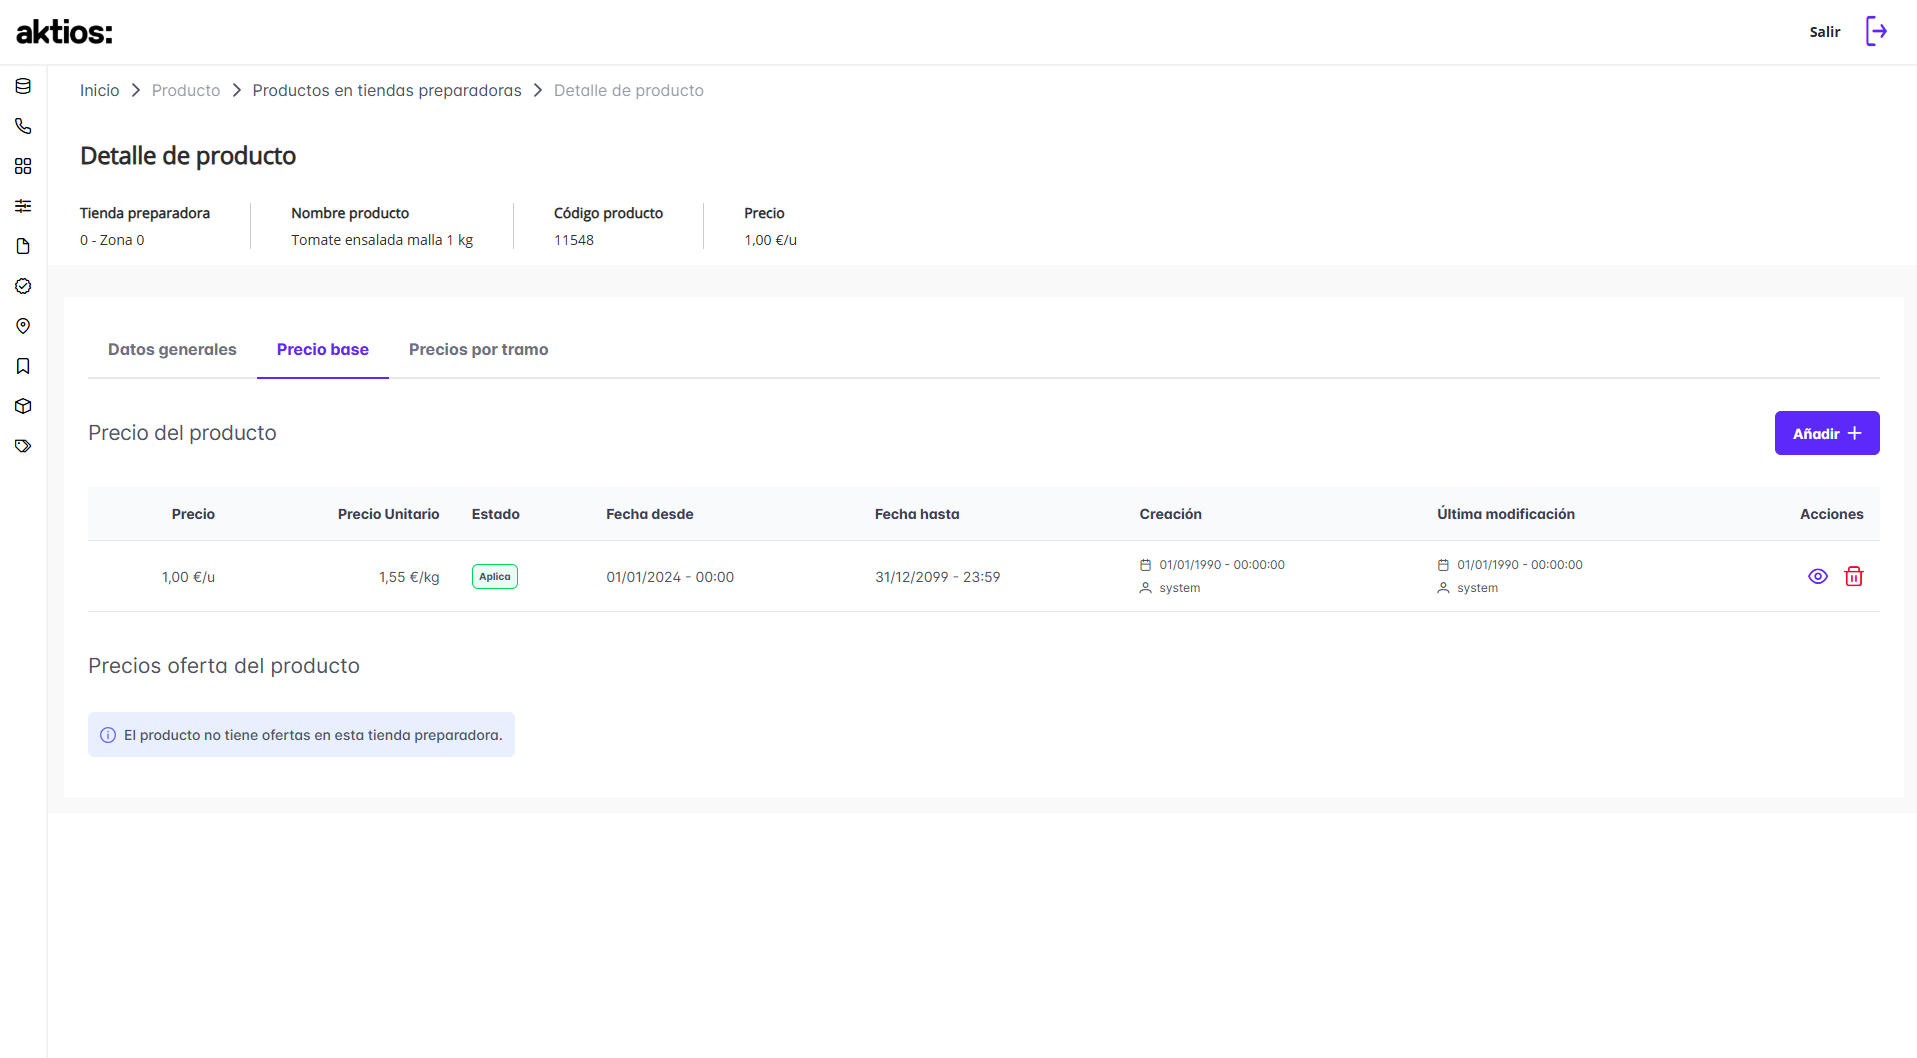Open Productos en tiendas preparadoras breadcrumb
This screenshot has width=1917, height=1058.
(x=387, y=90)
